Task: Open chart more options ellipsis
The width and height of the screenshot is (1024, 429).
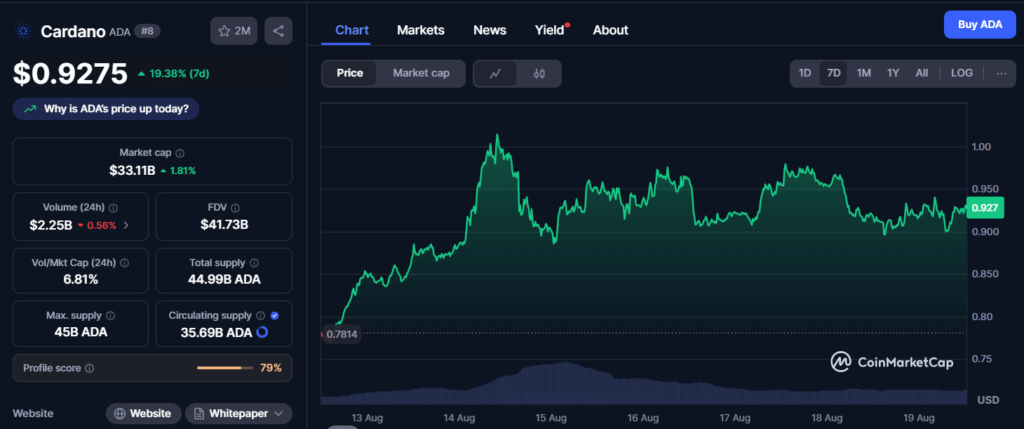Action: [x=1001, y=73]
